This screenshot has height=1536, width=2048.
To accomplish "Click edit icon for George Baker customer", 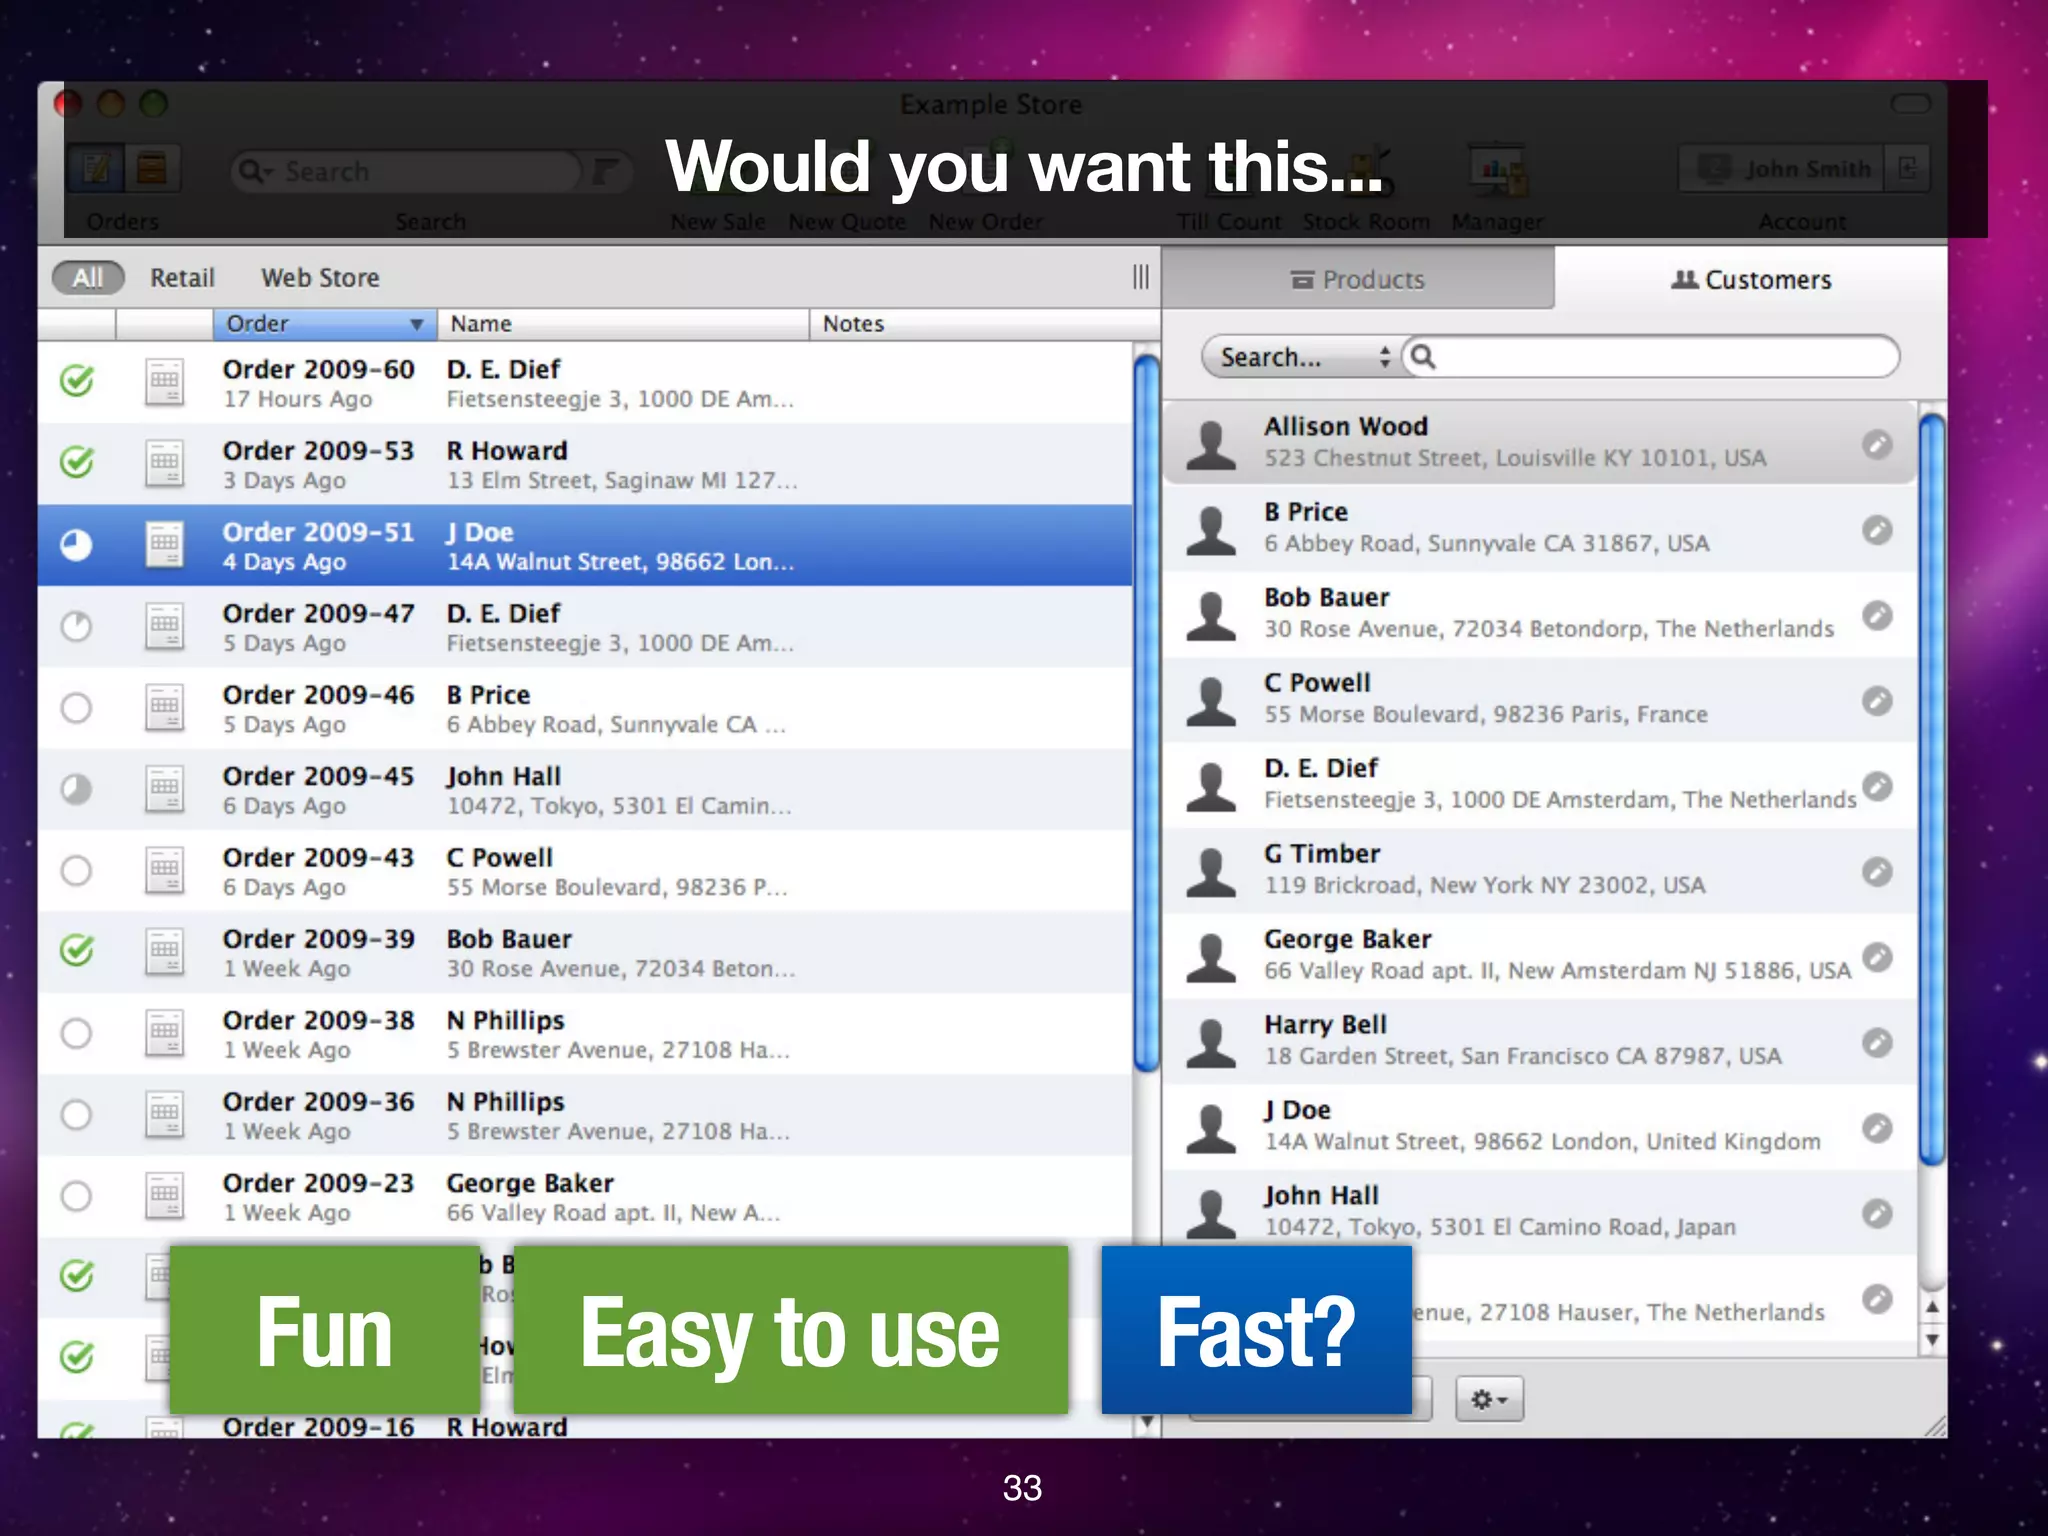I will click(1877, 957).
